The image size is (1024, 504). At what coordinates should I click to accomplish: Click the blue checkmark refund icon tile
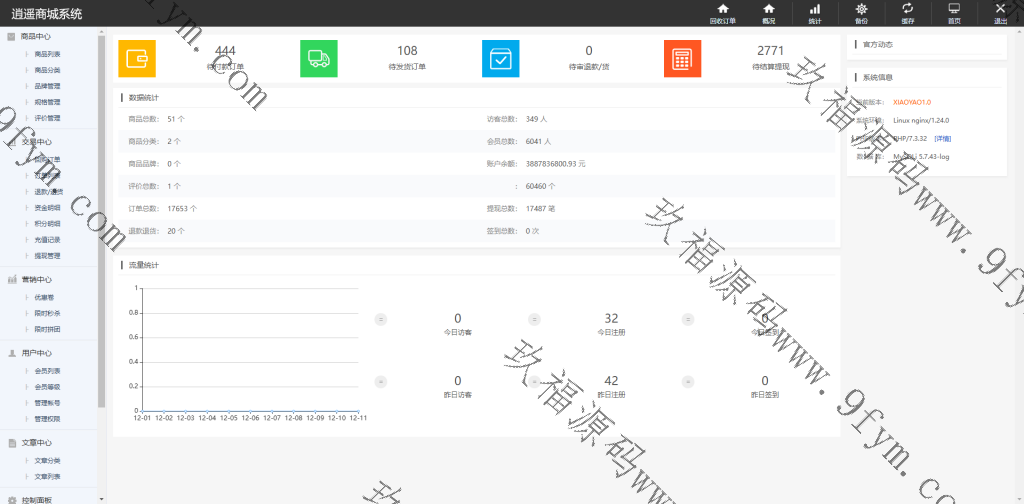[x=500, y=59]
